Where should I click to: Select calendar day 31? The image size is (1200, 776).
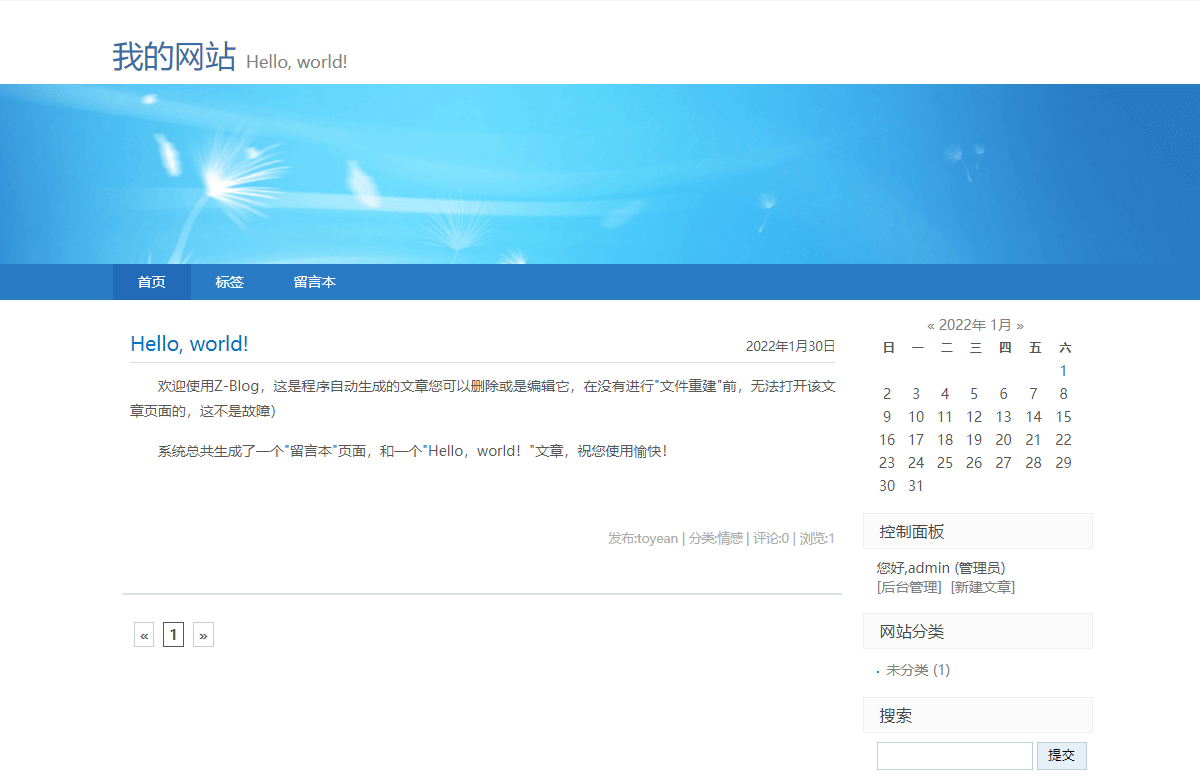click(x=916, y=486)
